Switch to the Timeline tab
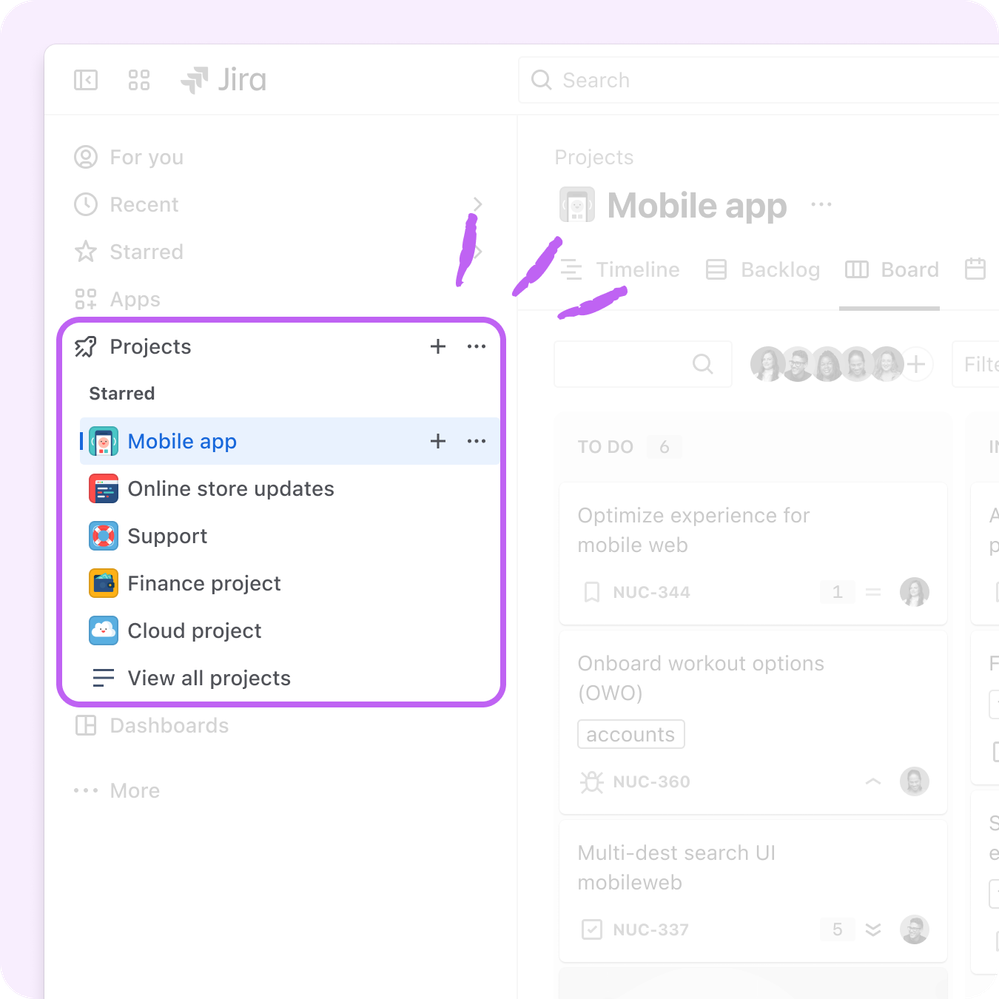This screenshot has width=999, height=999. tap(620, 270)
